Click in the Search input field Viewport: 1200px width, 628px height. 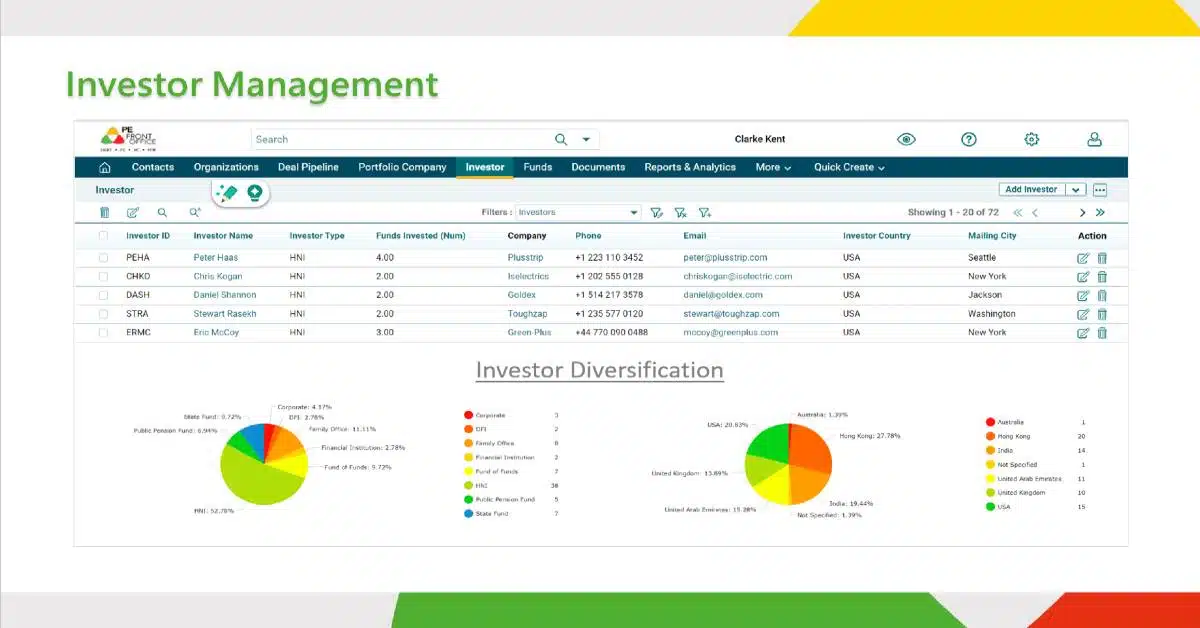point(400,140)
